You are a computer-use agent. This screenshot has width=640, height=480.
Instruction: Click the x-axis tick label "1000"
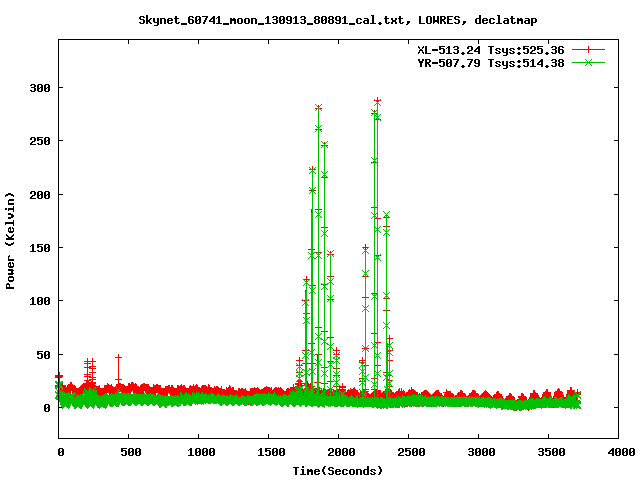(x=201, y=452)
